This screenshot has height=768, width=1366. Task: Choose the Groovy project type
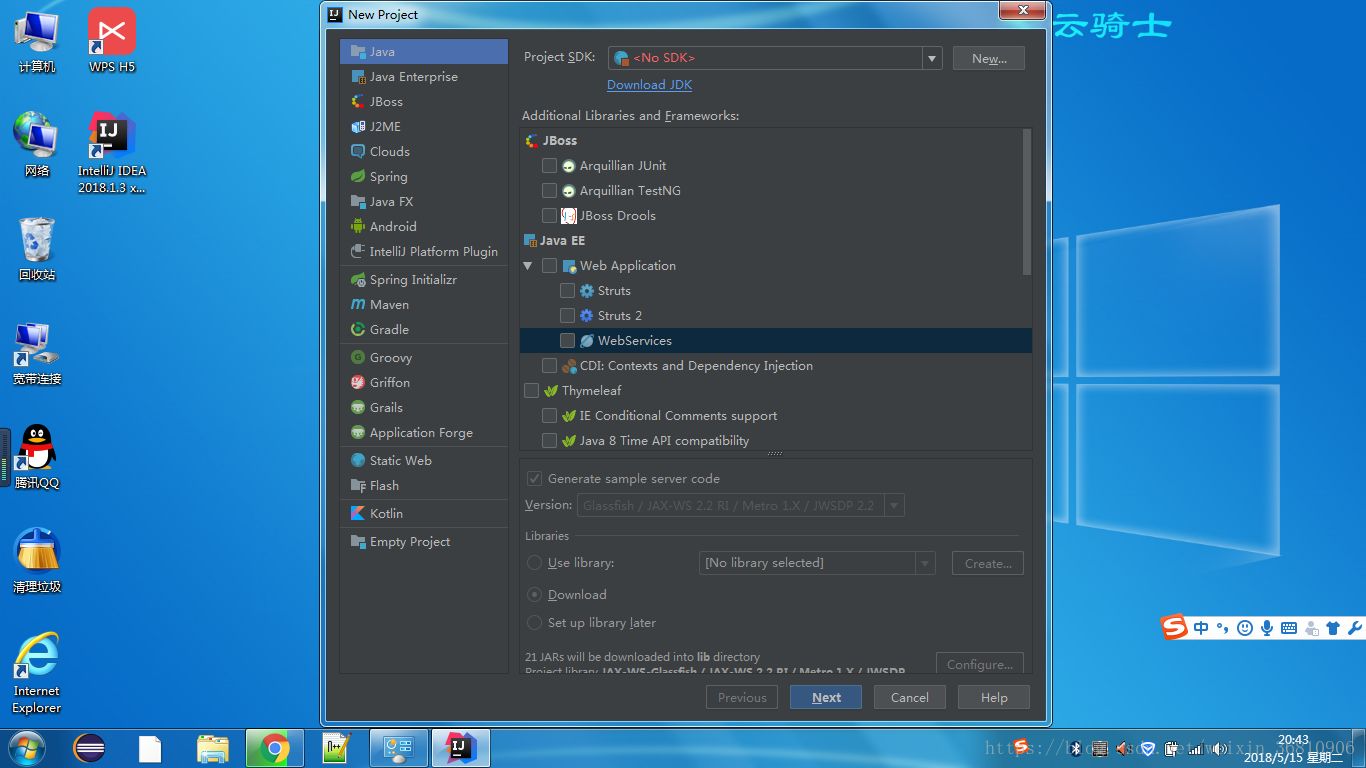point(424,358)
